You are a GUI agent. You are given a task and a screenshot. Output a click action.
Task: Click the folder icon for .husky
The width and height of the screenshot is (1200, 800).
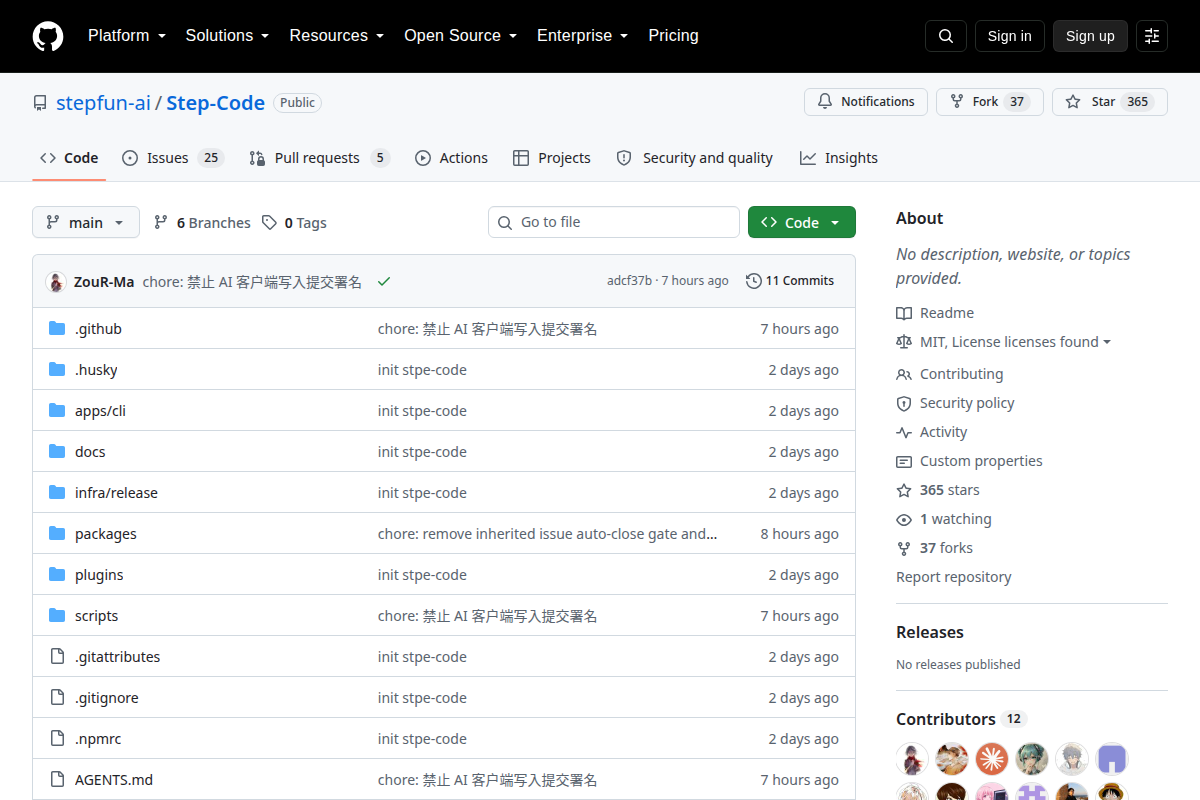(x=57, y=370)
